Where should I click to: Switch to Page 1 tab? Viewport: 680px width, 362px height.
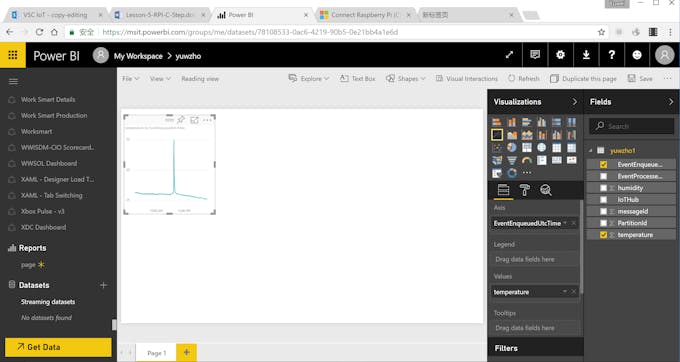(x=156, y=353)
